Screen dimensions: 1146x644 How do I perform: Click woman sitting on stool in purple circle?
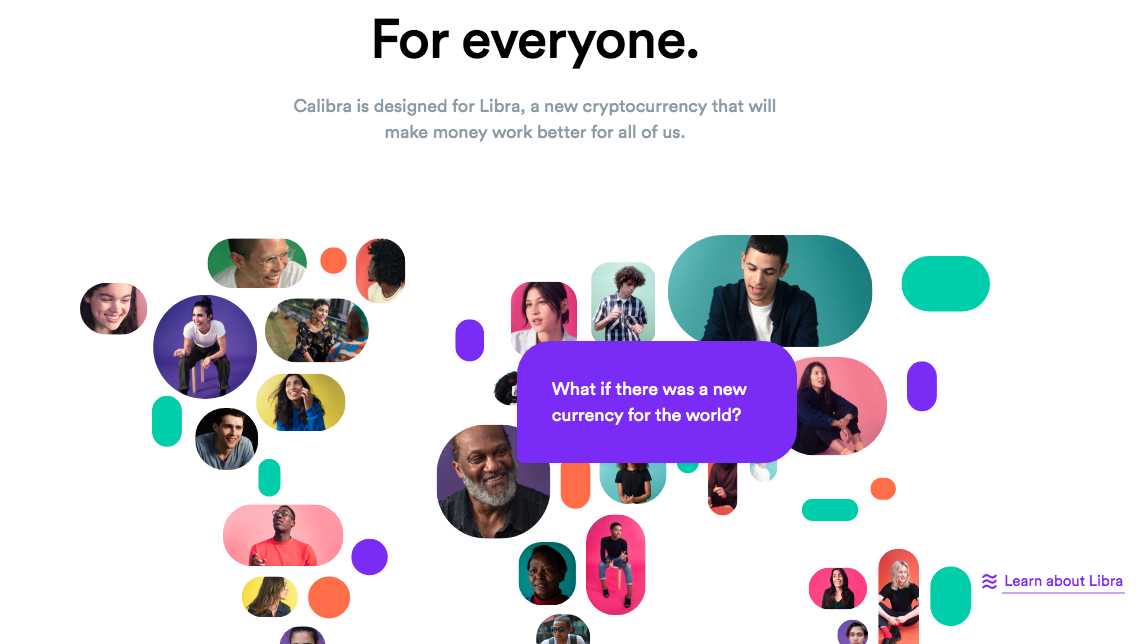pos(205,346)
